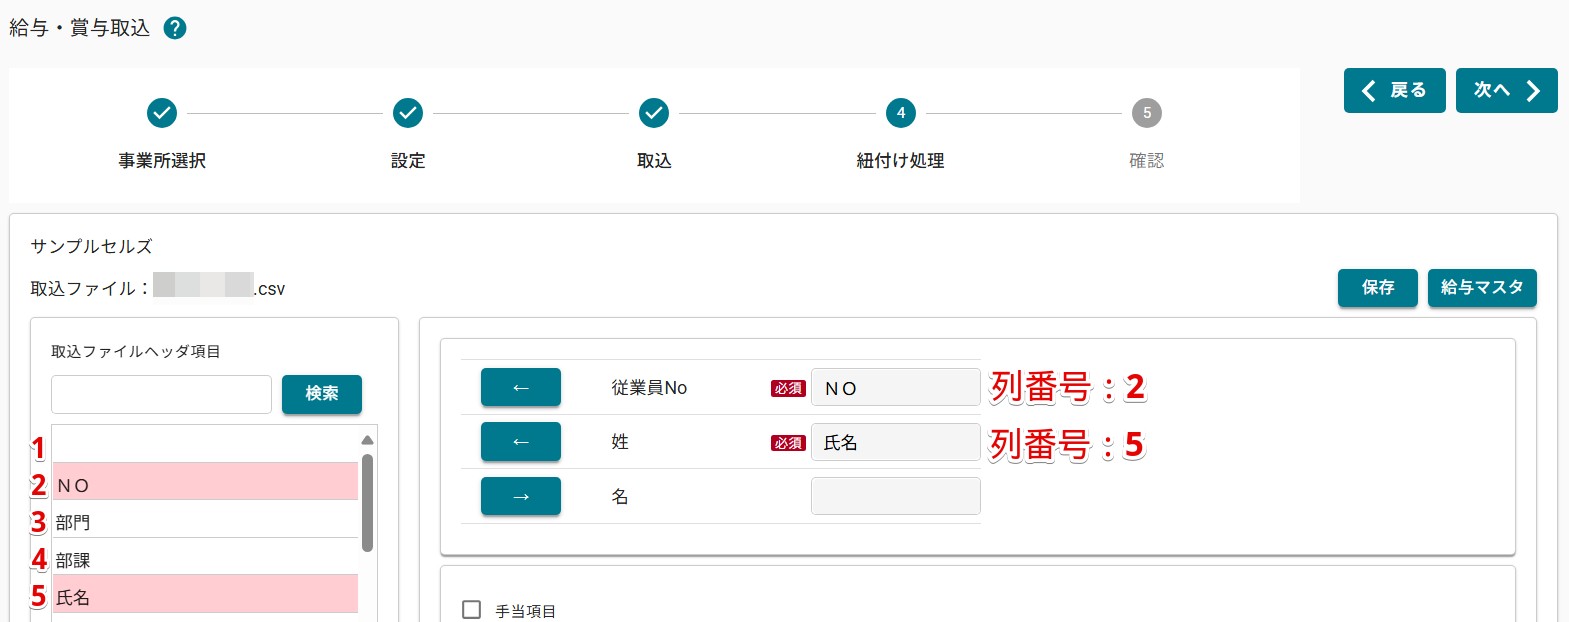Save mapping with 保存 button
The height and width of the screenshot is (622, 1569).
(1377, 288)
